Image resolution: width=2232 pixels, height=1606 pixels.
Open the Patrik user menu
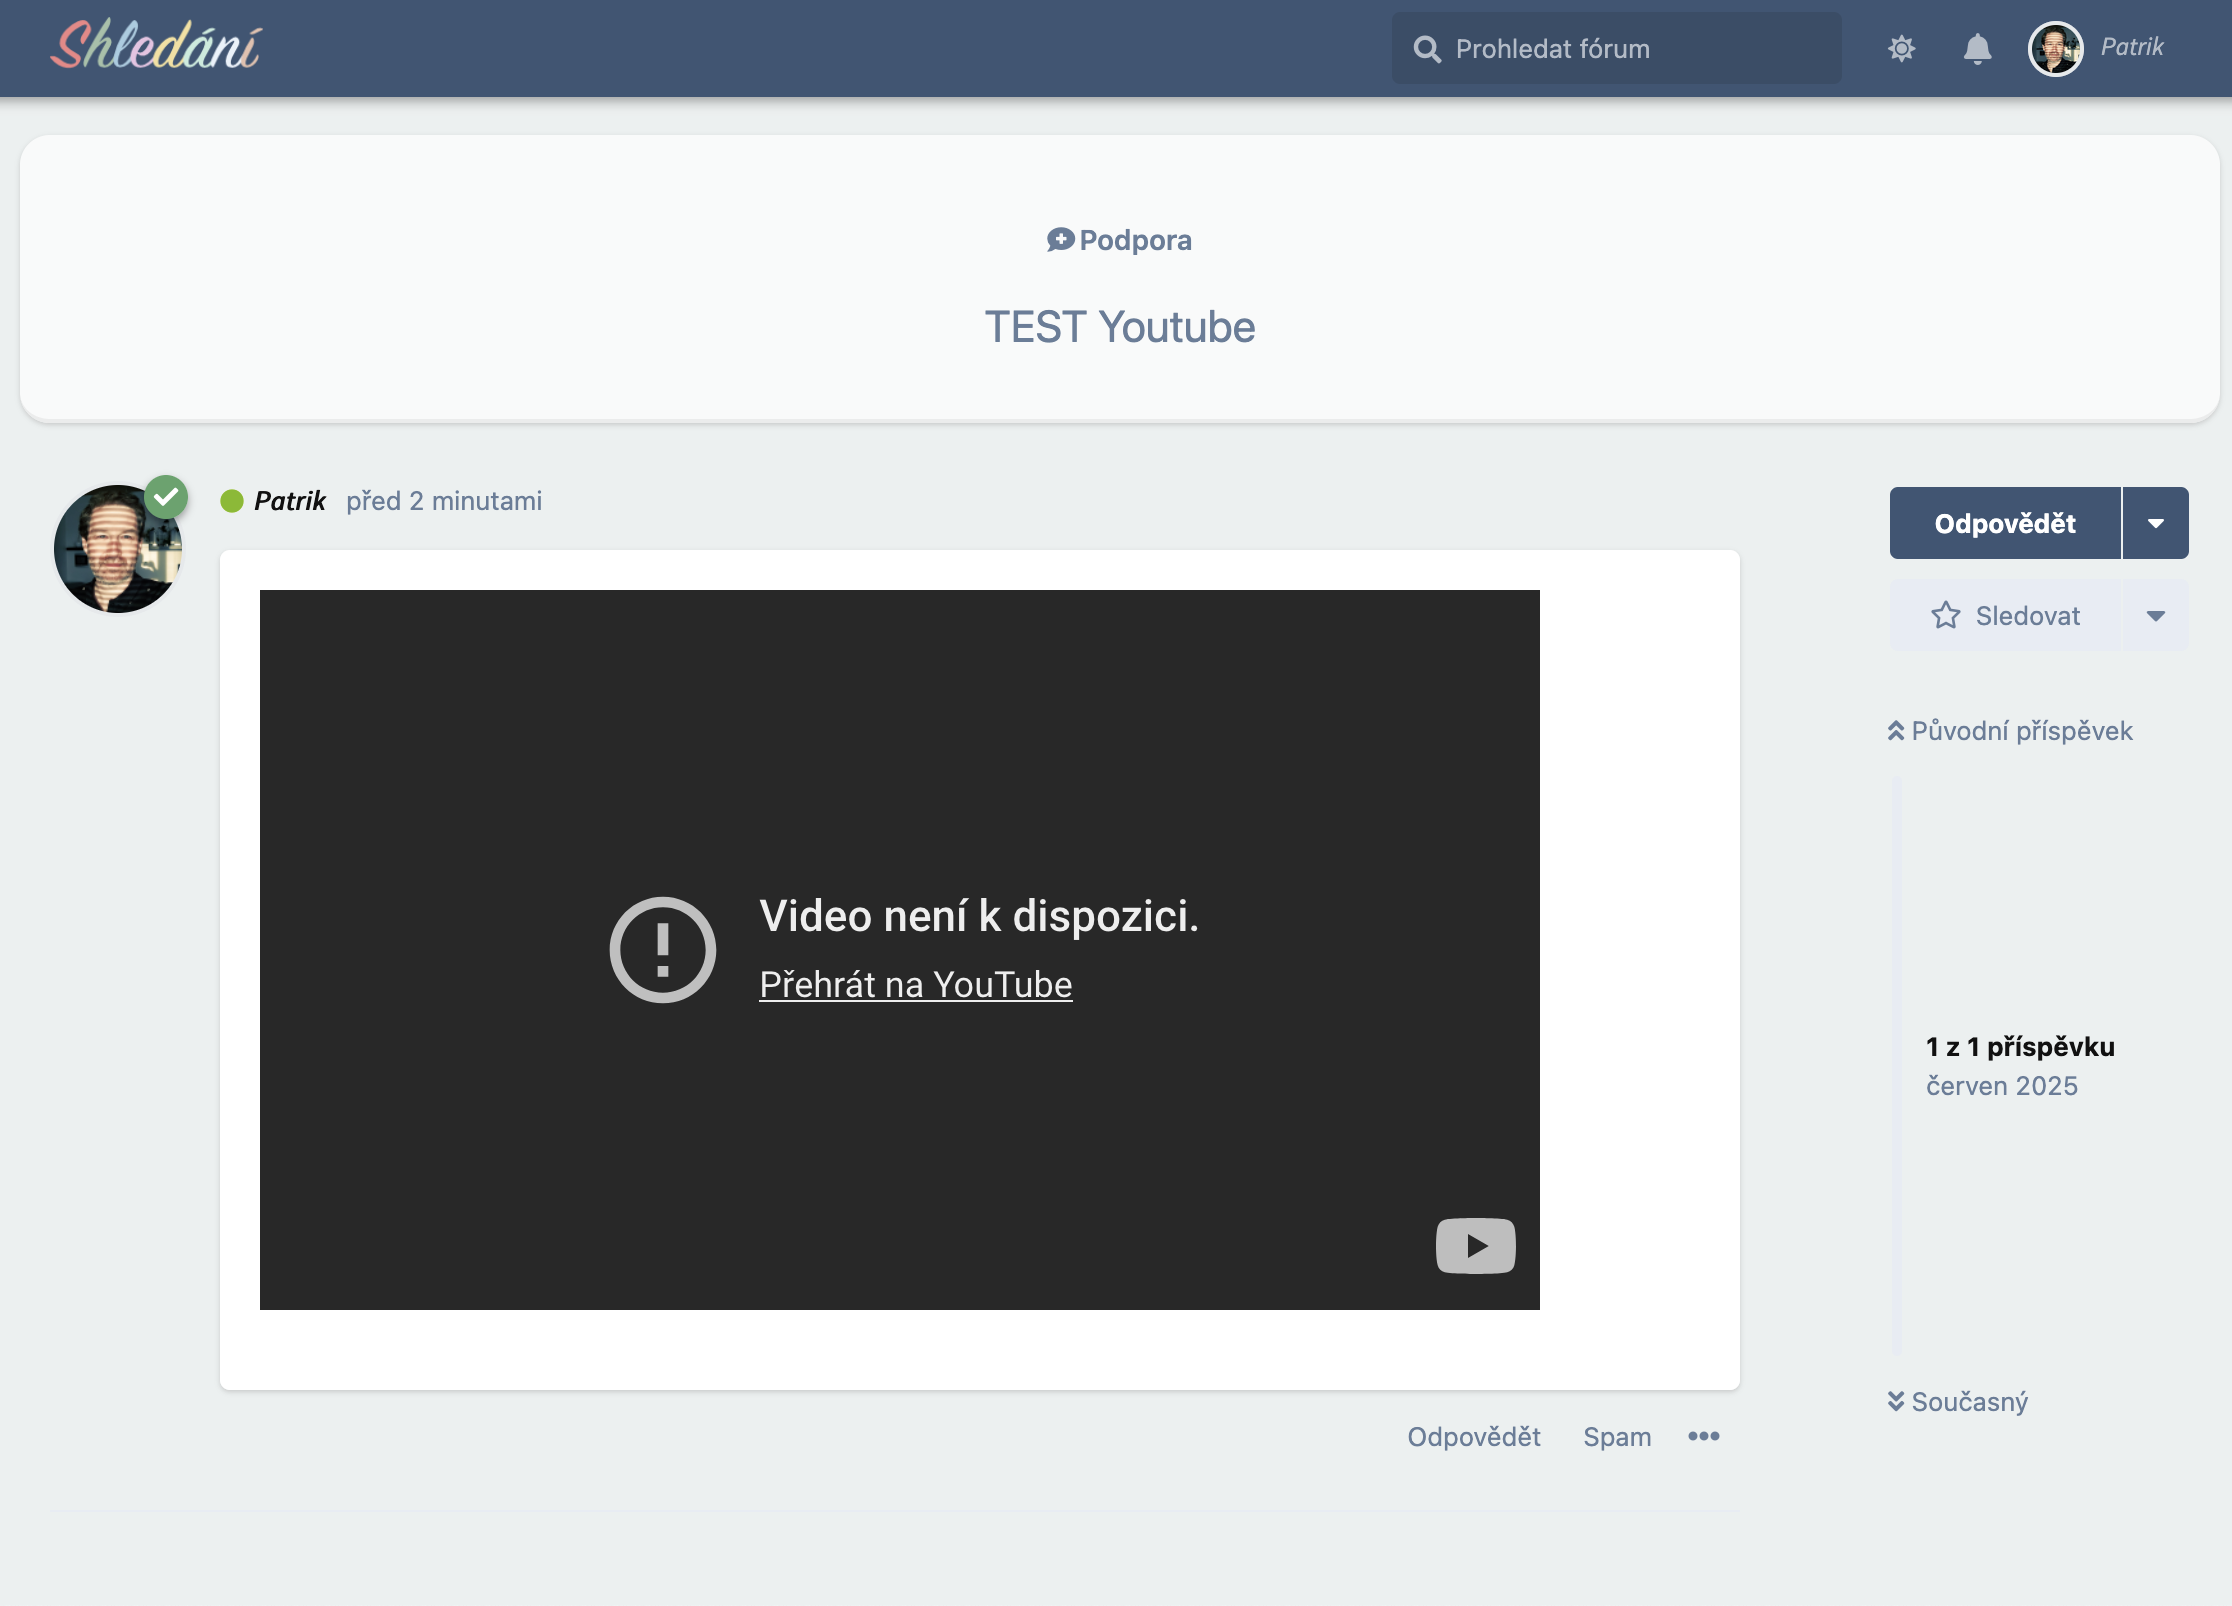tap(2131, 47)
